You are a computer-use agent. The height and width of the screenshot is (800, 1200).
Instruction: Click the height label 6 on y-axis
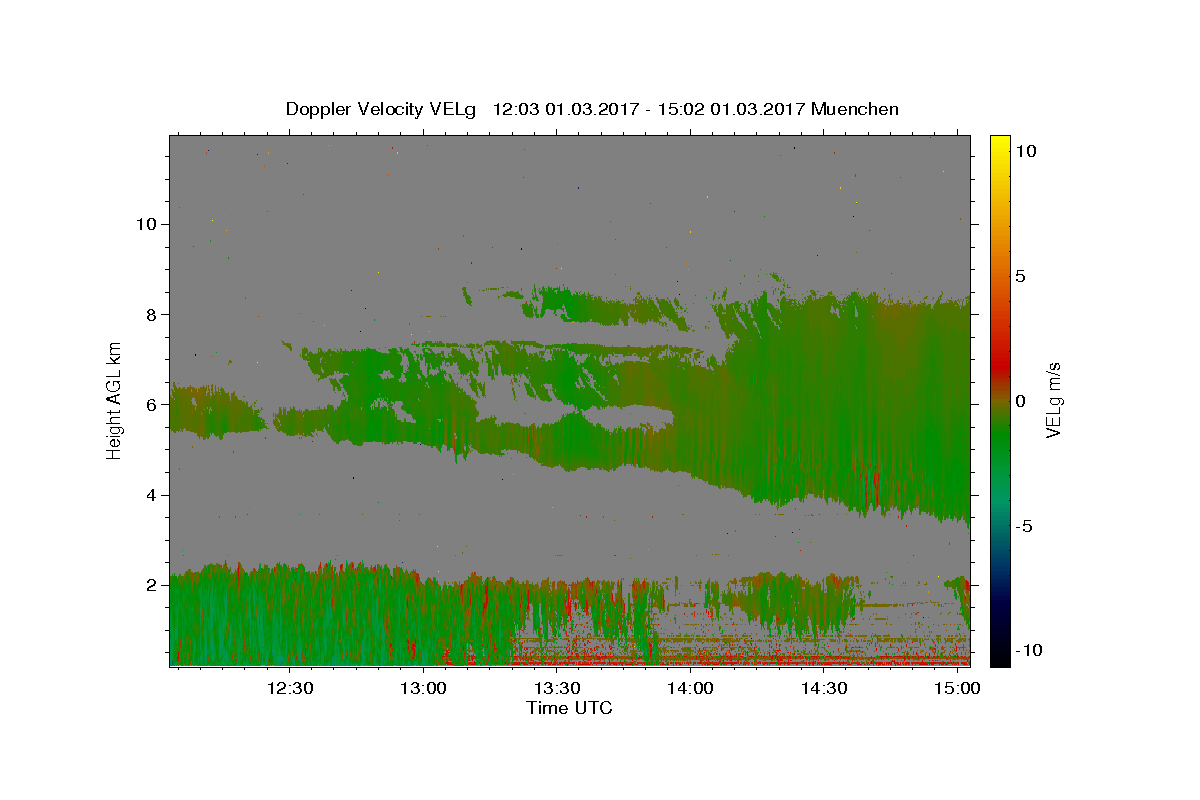(149, 405)
